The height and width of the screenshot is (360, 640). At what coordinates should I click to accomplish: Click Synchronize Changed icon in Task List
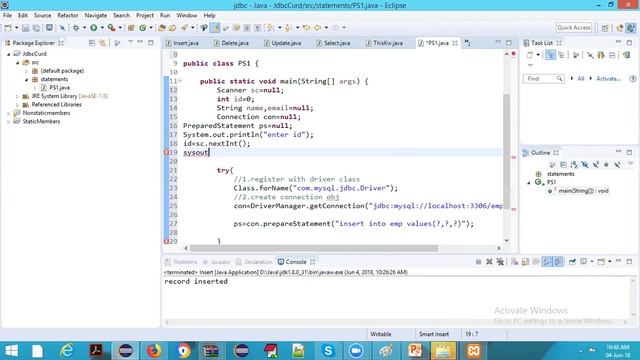[626, 55]
